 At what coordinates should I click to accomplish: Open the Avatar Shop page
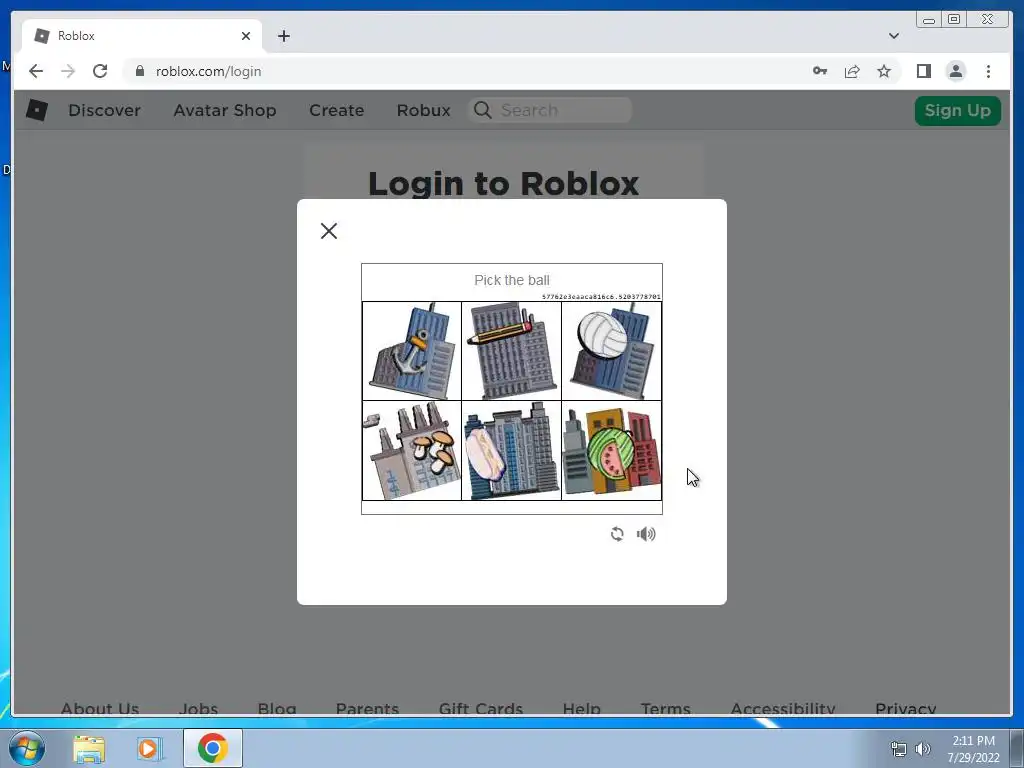pos(225,110)
